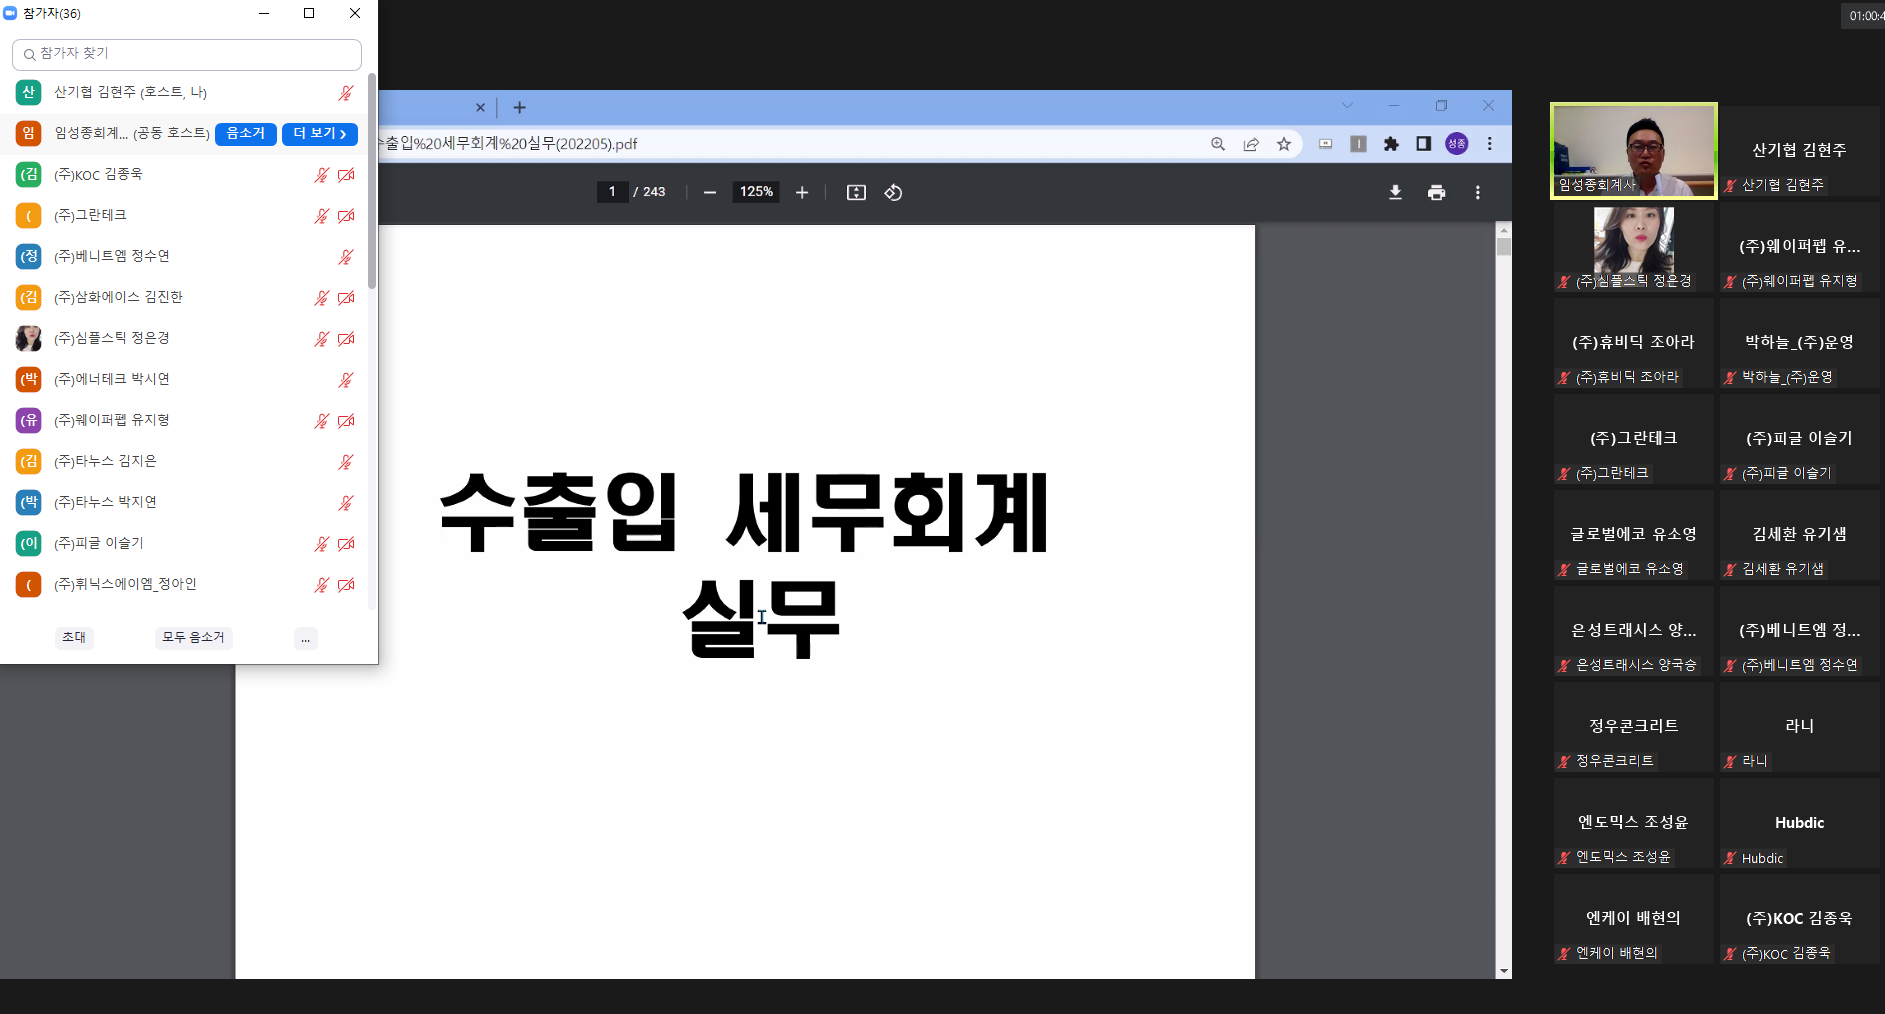This screenshot has height=1014, width=1885.
Task: Click PDF scrollbar down arrow
Action: click(1504, 971)
